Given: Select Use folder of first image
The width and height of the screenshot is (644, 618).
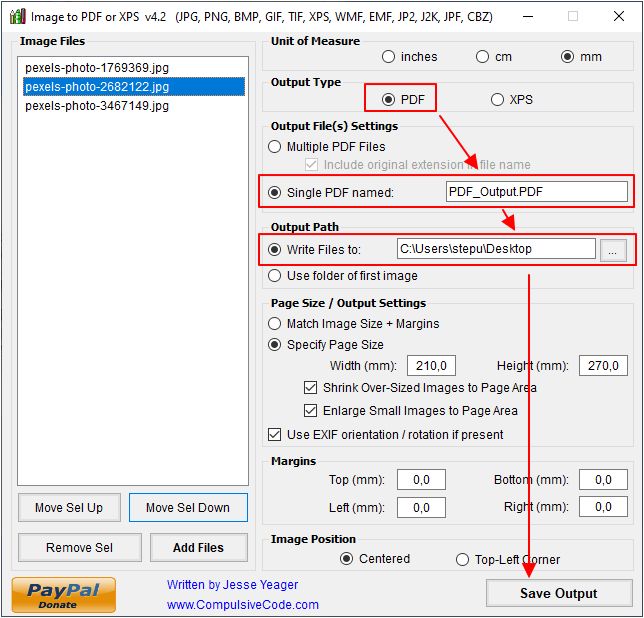Looking at the screenshot, I should (x=274, y=276).
